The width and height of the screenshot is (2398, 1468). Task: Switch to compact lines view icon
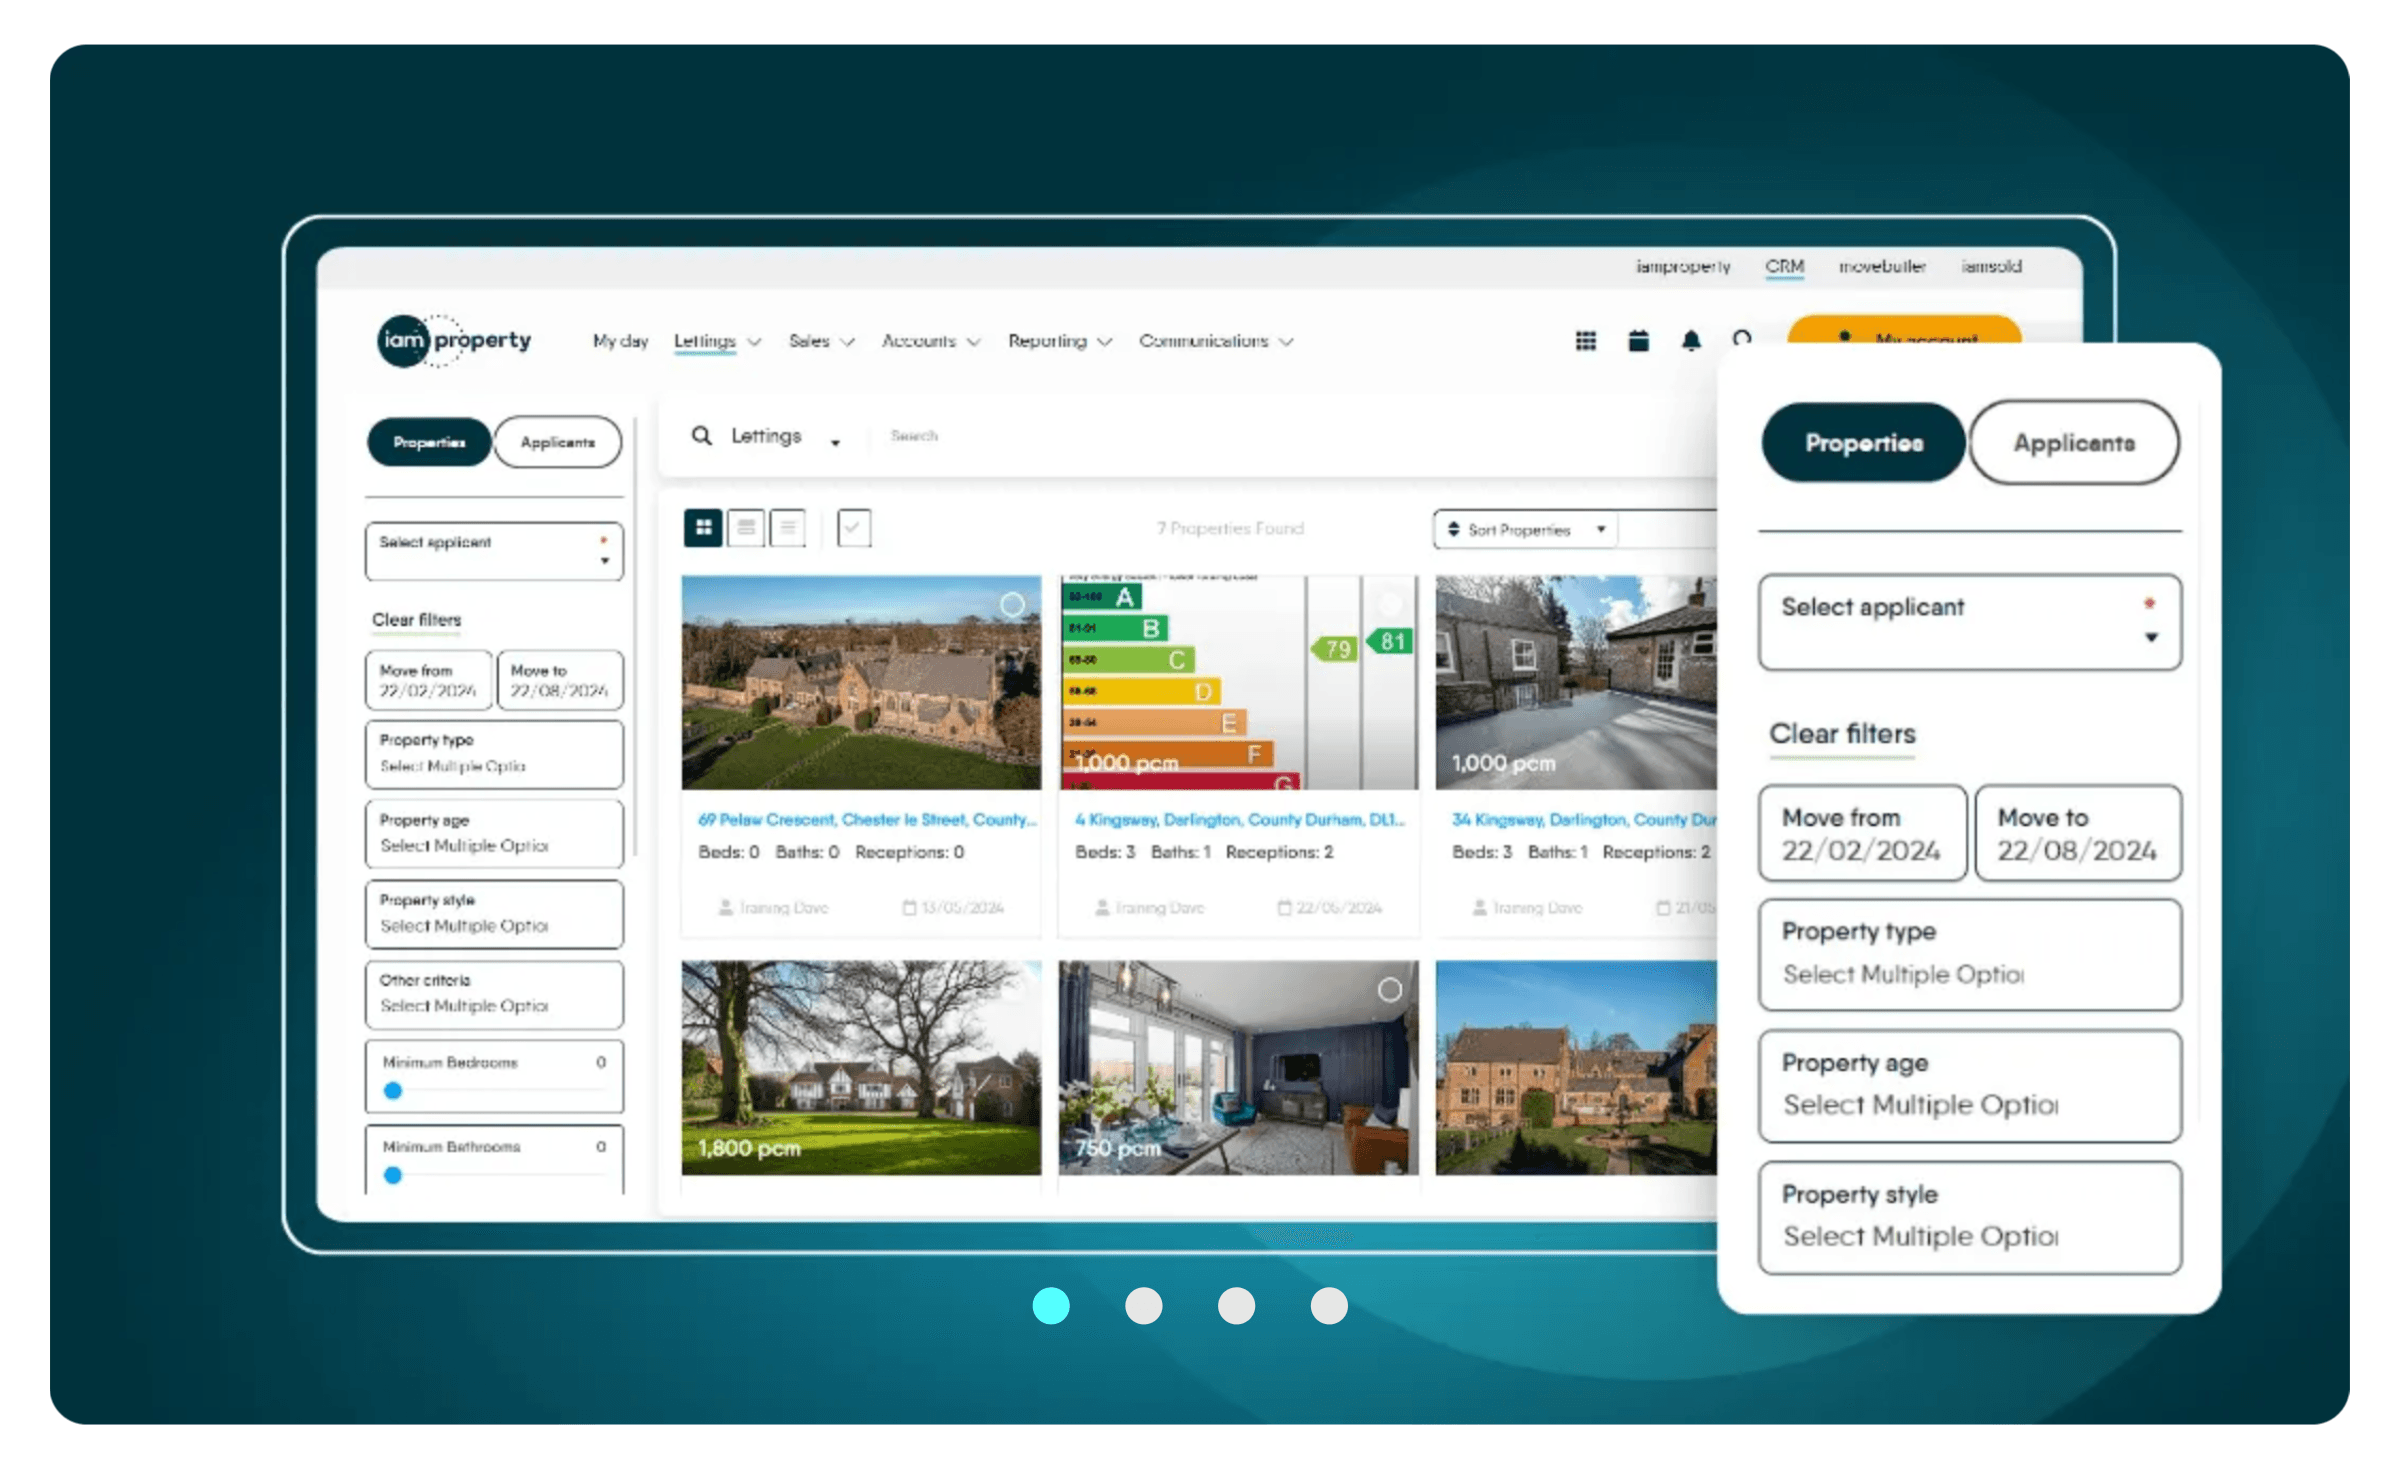pos(788,527)
